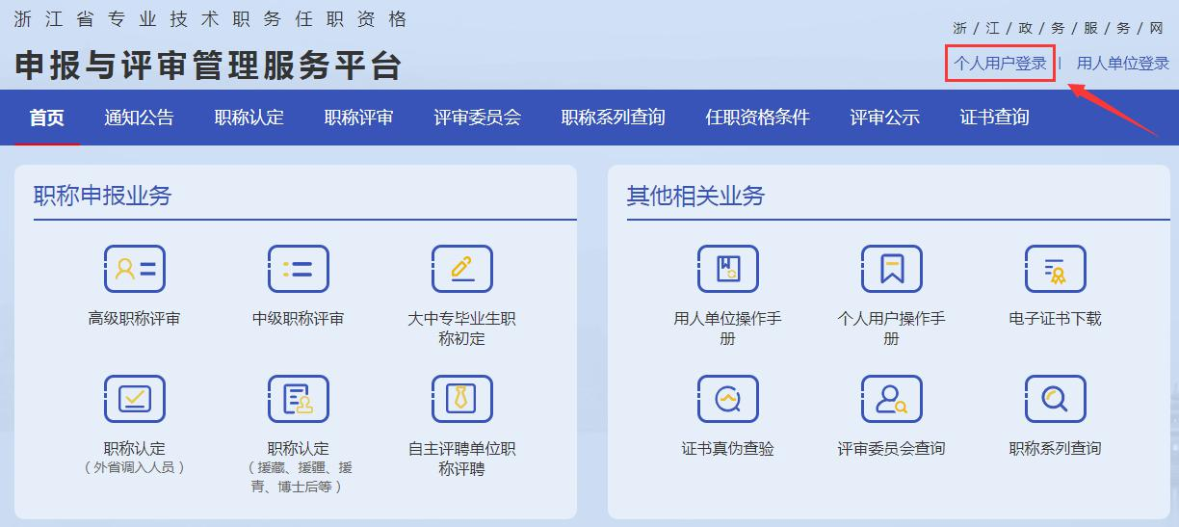Go to the 首页 tab
Screen dimensions: 1179x527
pyautogui.click(x=47, y=118)
